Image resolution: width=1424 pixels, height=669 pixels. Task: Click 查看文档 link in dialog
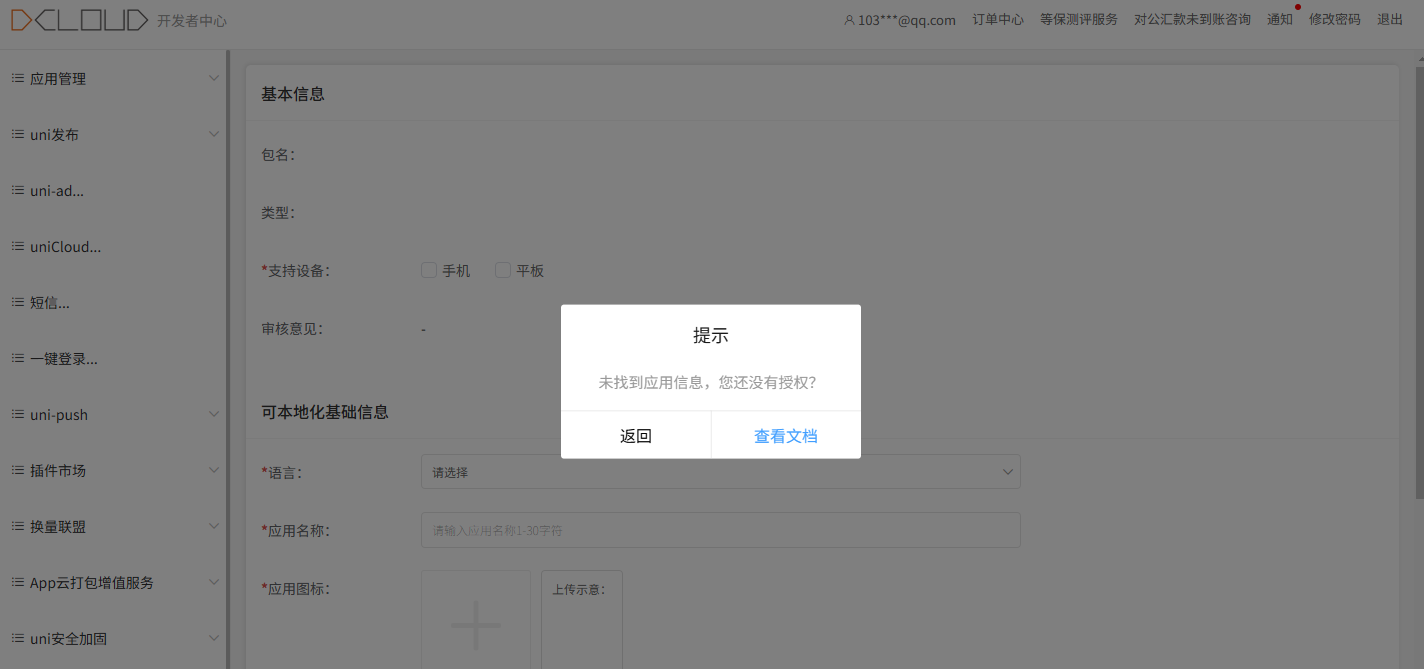pos(785,436)
